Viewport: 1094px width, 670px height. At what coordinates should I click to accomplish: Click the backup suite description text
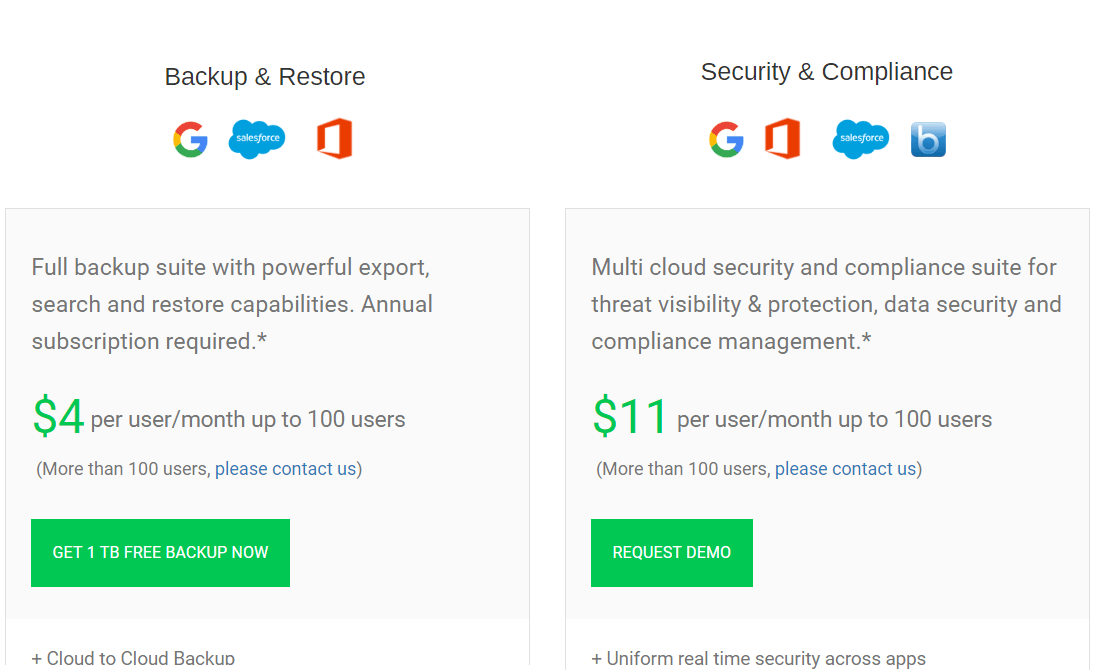click(x=230, y=304)
